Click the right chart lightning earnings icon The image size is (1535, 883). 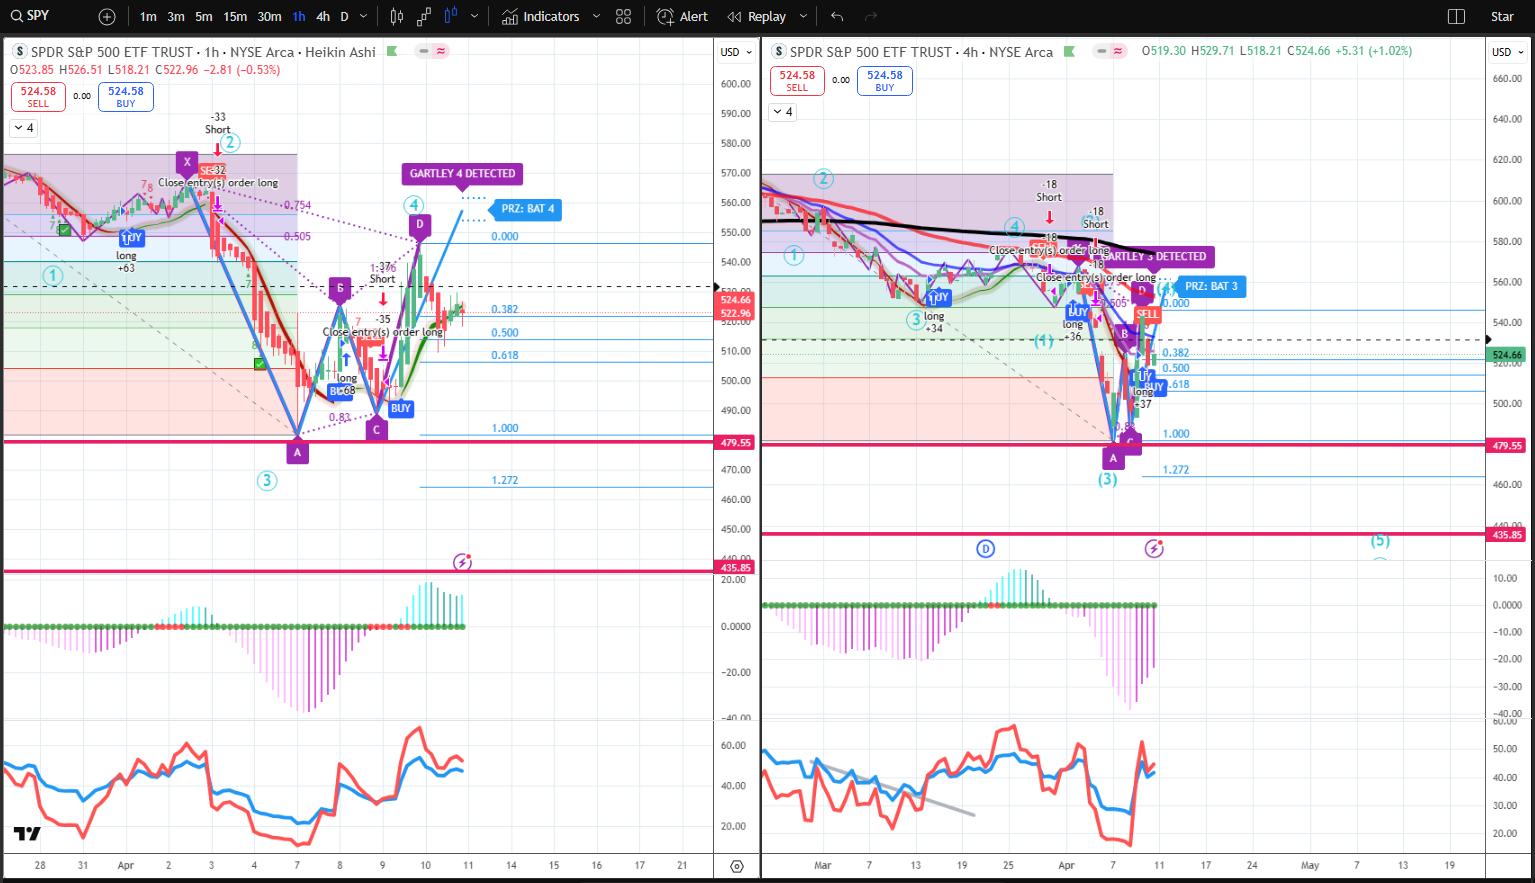pyautogui.click(x=1154, y=548)
